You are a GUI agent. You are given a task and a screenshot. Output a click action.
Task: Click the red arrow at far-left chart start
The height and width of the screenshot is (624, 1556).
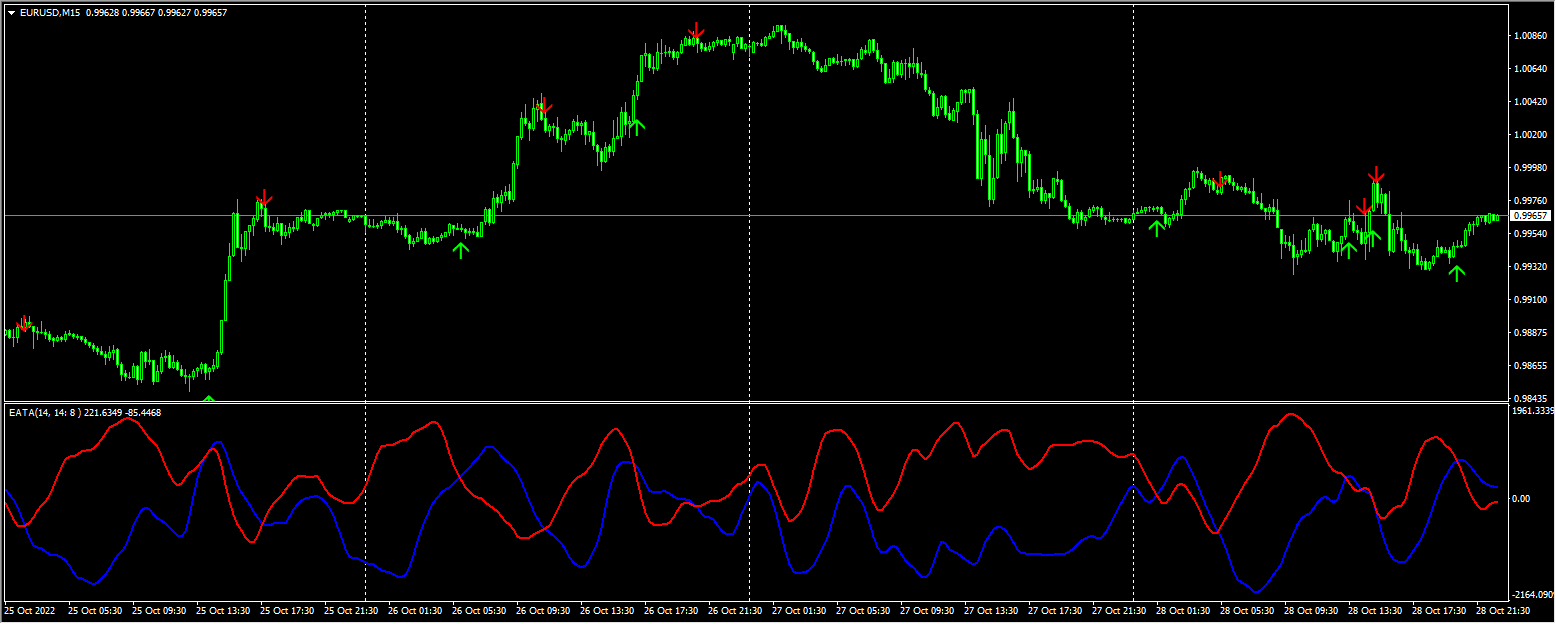(x=25, y=323)
